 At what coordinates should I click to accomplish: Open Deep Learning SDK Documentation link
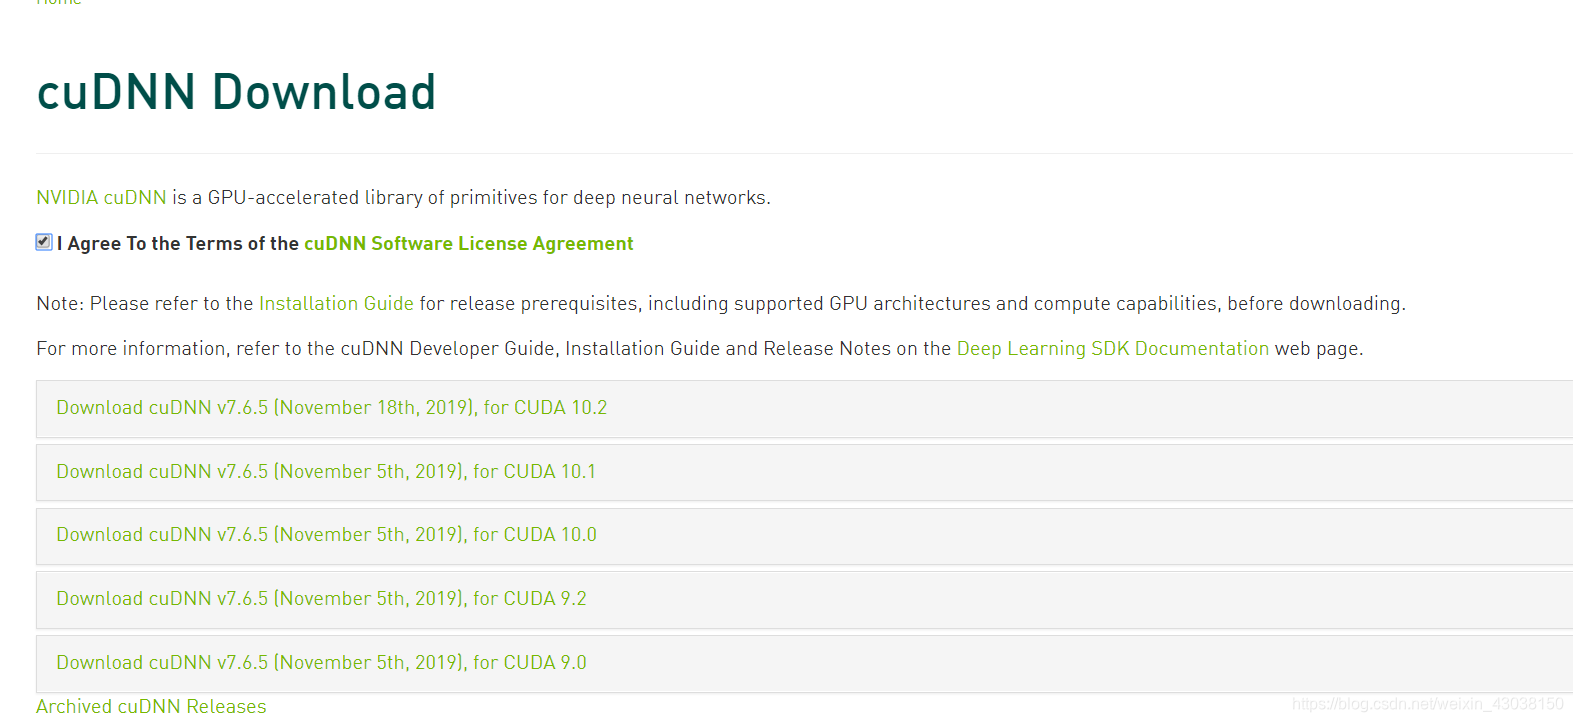click(1113, 349)
